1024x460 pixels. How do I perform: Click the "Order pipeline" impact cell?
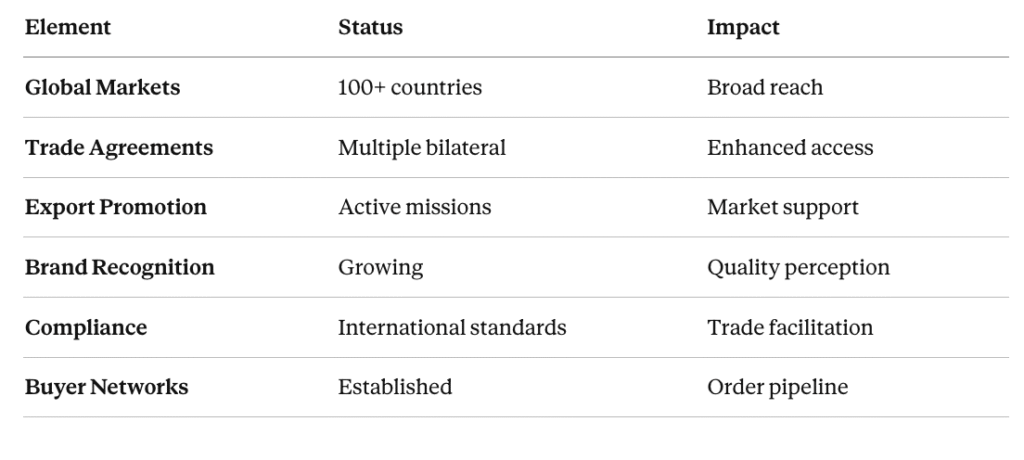pyautogui.click(x=777, y=387)
